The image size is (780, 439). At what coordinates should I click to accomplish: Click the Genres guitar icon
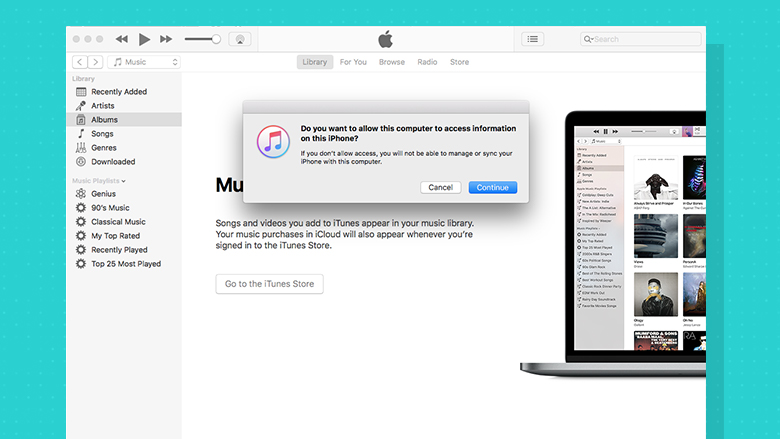pyautogui.click(x=81, y=147)
